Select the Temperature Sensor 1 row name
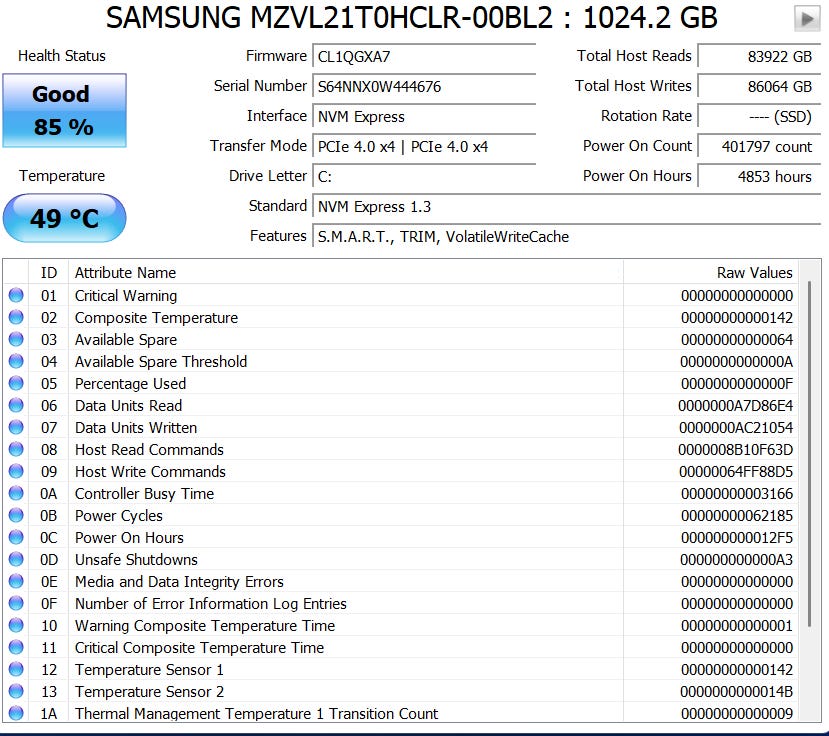The height and width of the screenshot is (736, 829). (149, 669)
